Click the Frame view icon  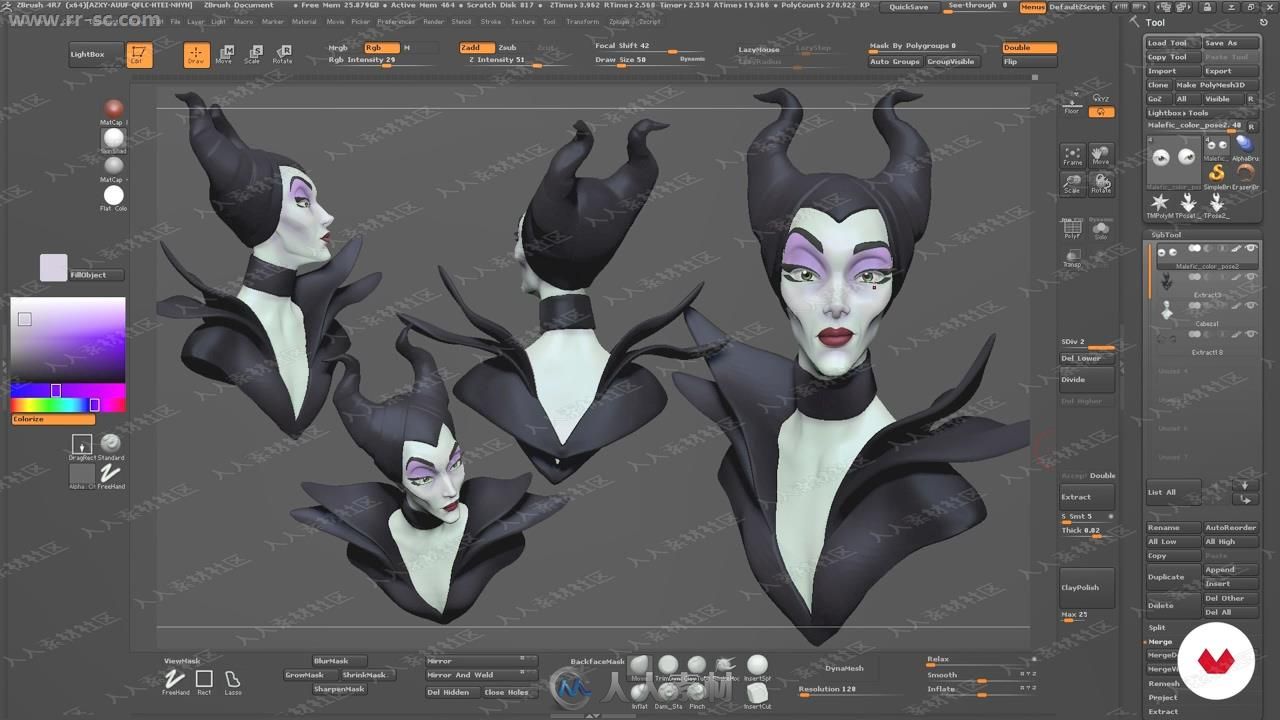click(1072, 156)
